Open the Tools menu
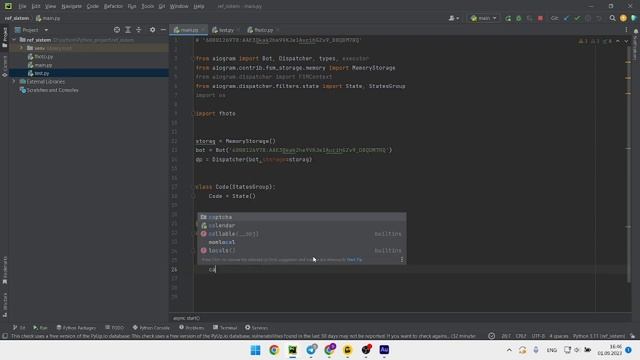This screenshot has height=360, width=640. point(148,6)
